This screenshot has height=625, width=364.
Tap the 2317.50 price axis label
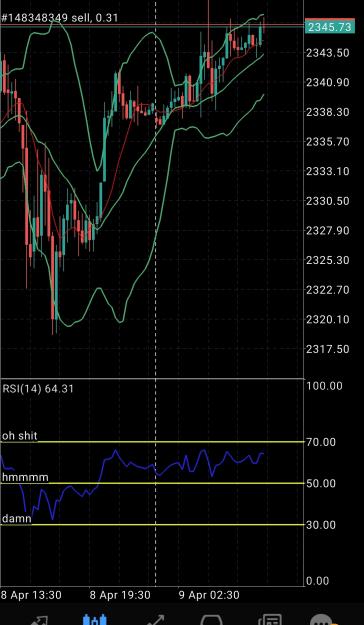[x=328, y=349]
